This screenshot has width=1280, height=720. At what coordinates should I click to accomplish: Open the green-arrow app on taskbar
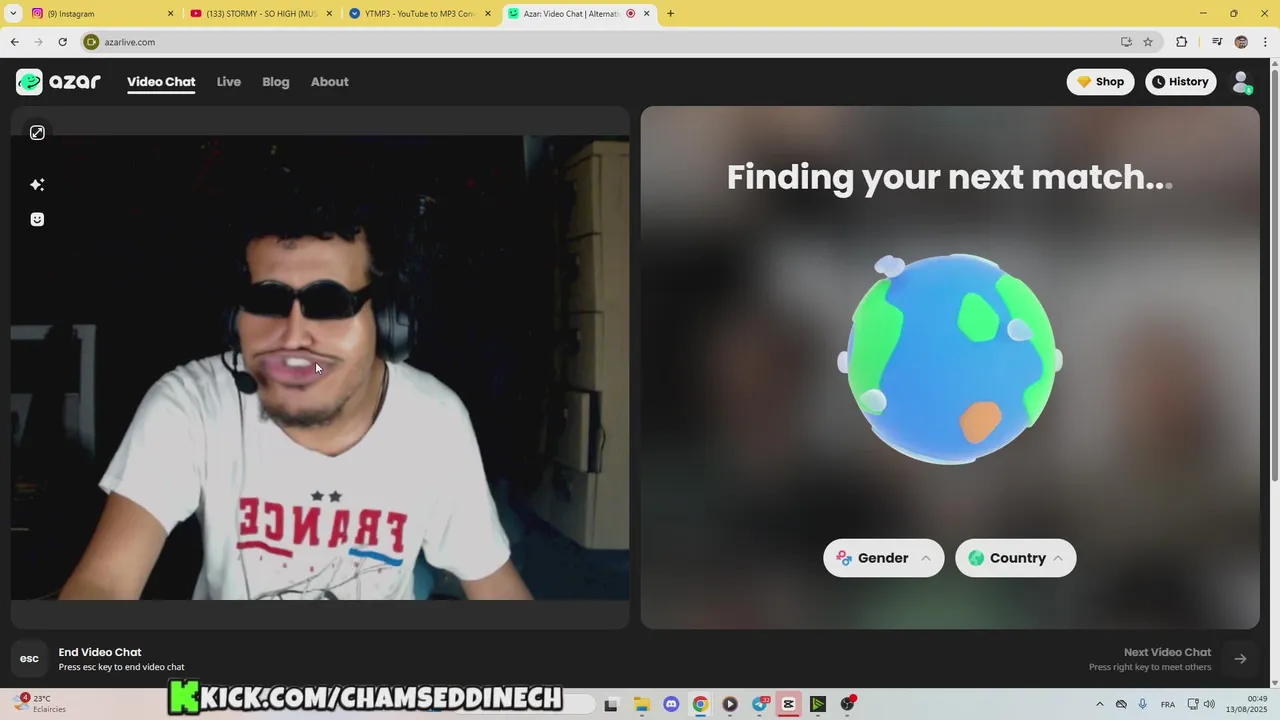818,704
